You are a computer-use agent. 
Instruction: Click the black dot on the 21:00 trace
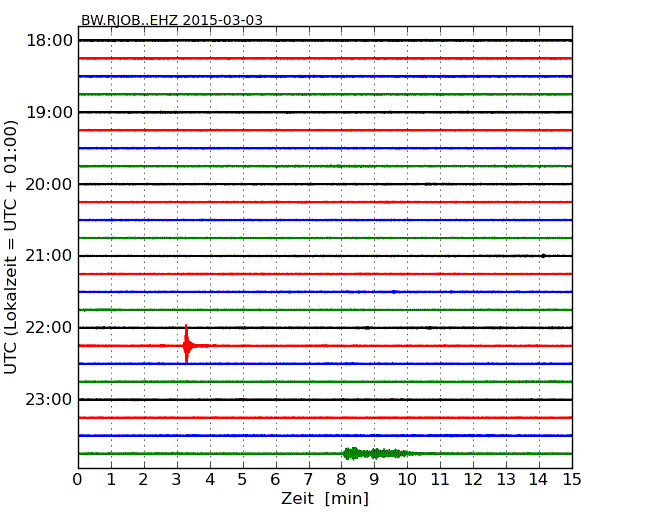[x=543, y=256]
